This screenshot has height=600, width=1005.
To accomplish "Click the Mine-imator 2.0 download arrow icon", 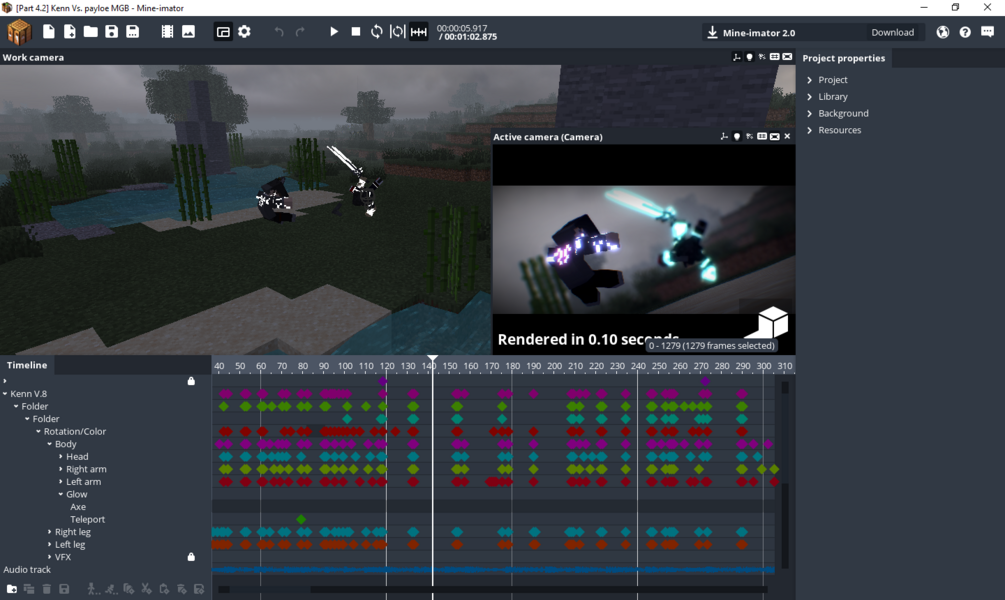I will pyautogui.click(x=712, y=32).
